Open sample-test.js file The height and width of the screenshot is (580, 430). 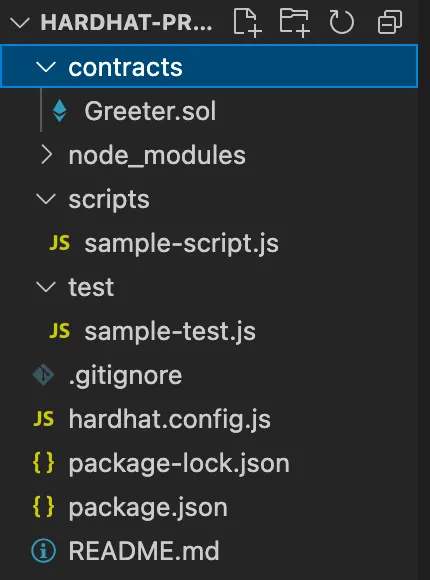170,332
